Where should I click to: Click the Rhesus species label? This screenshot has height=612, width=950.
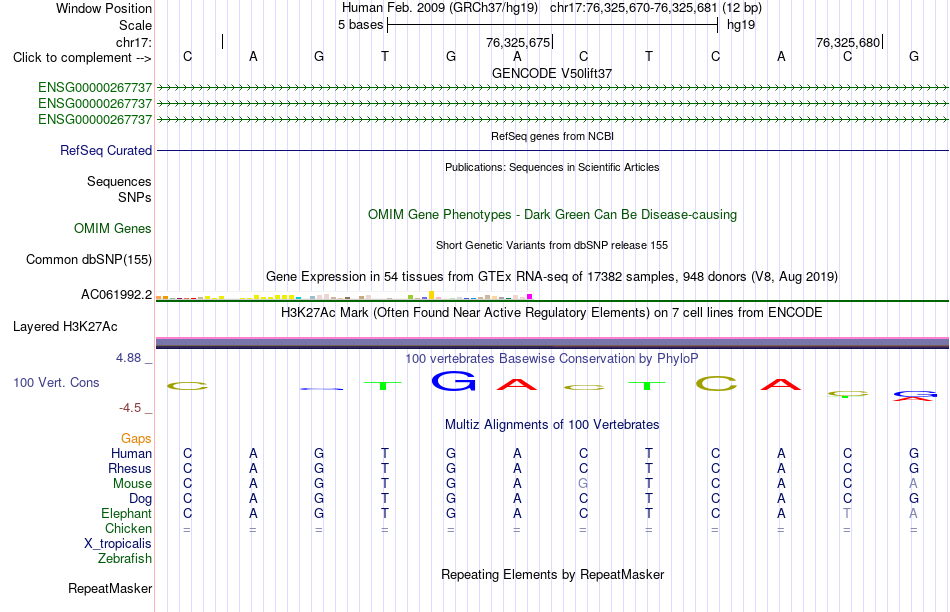tap(130, 468)
